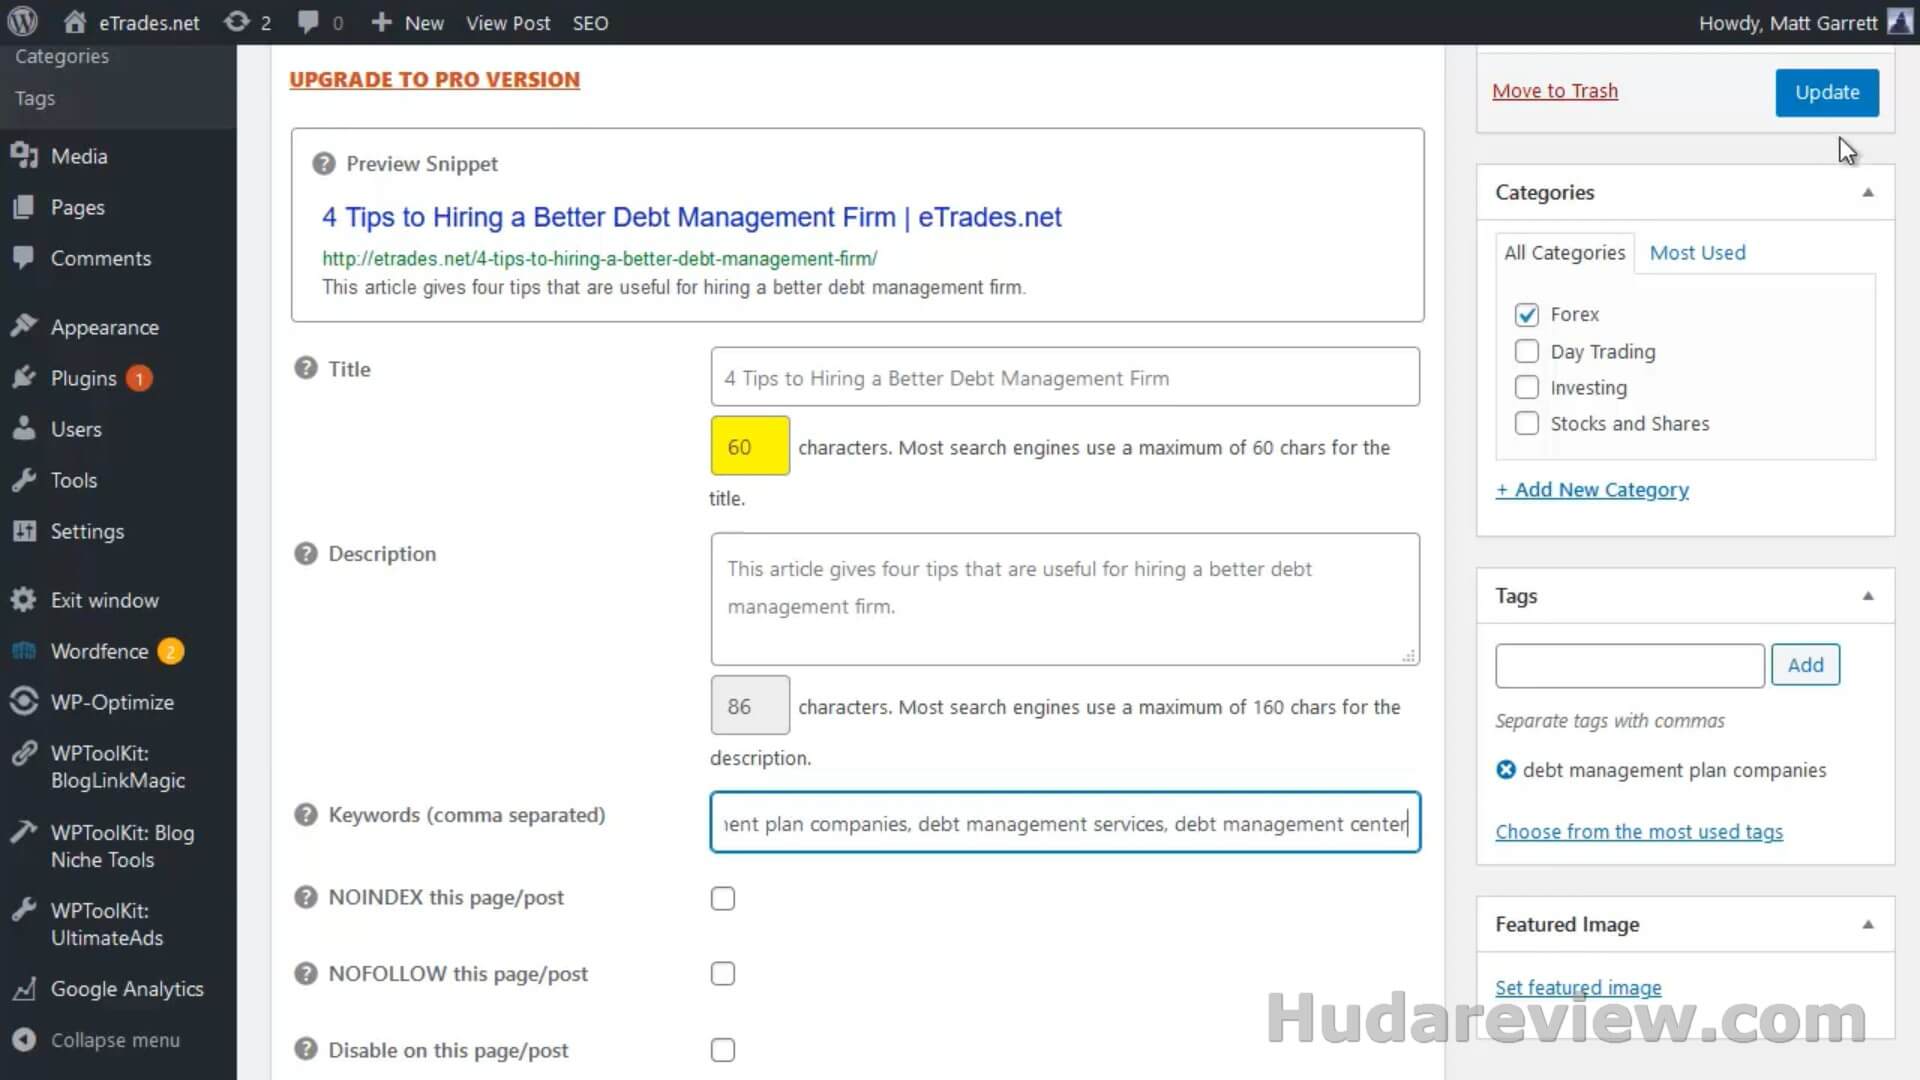Click help icon beside Title field
Screen dimensions: 1920x1080
305,368
